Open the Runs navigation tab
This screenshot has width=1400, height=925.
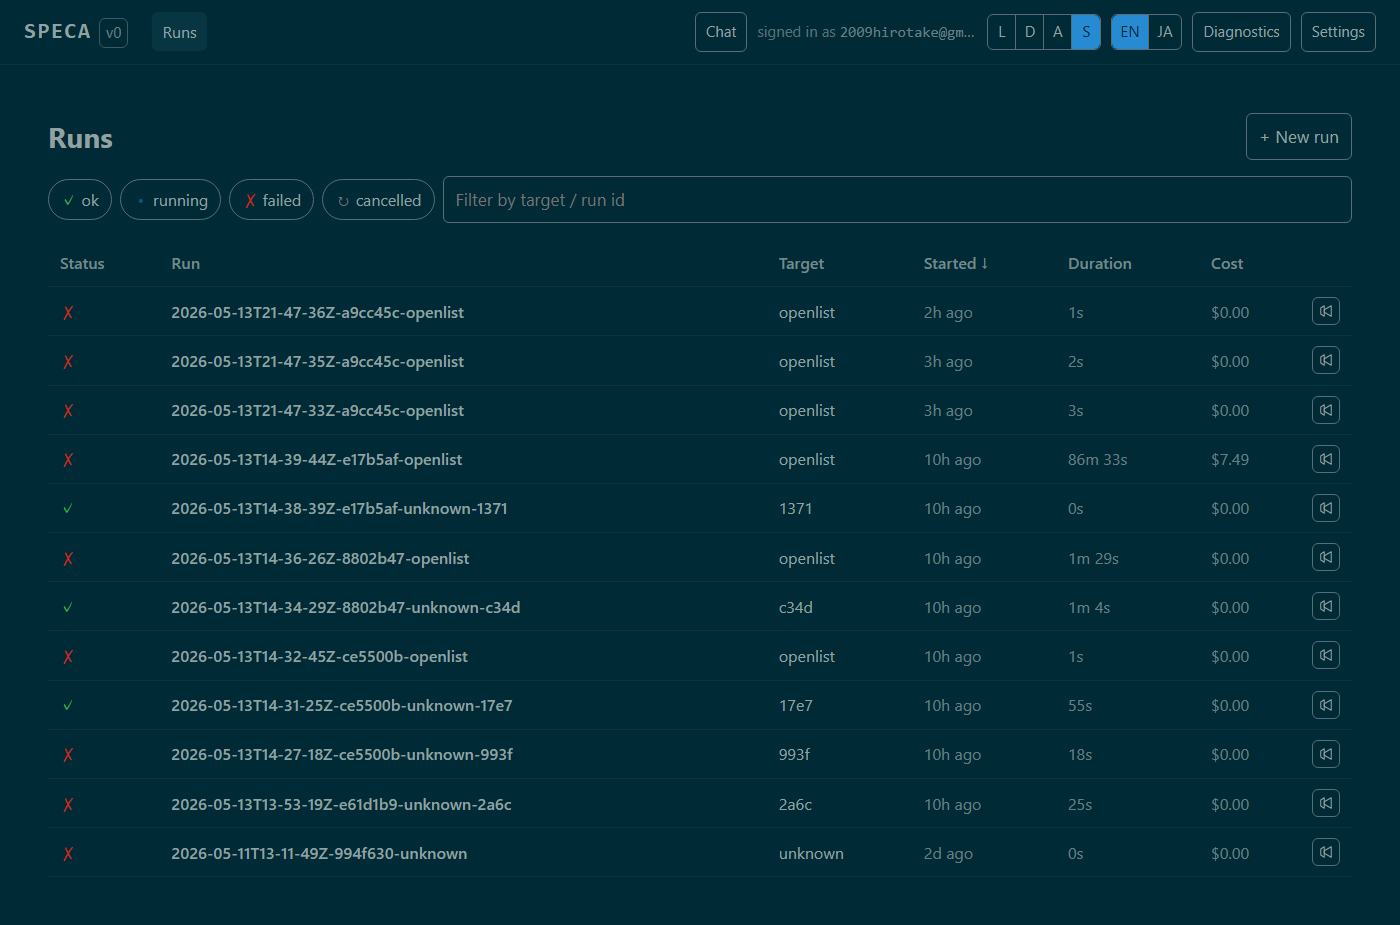(180, 32)
